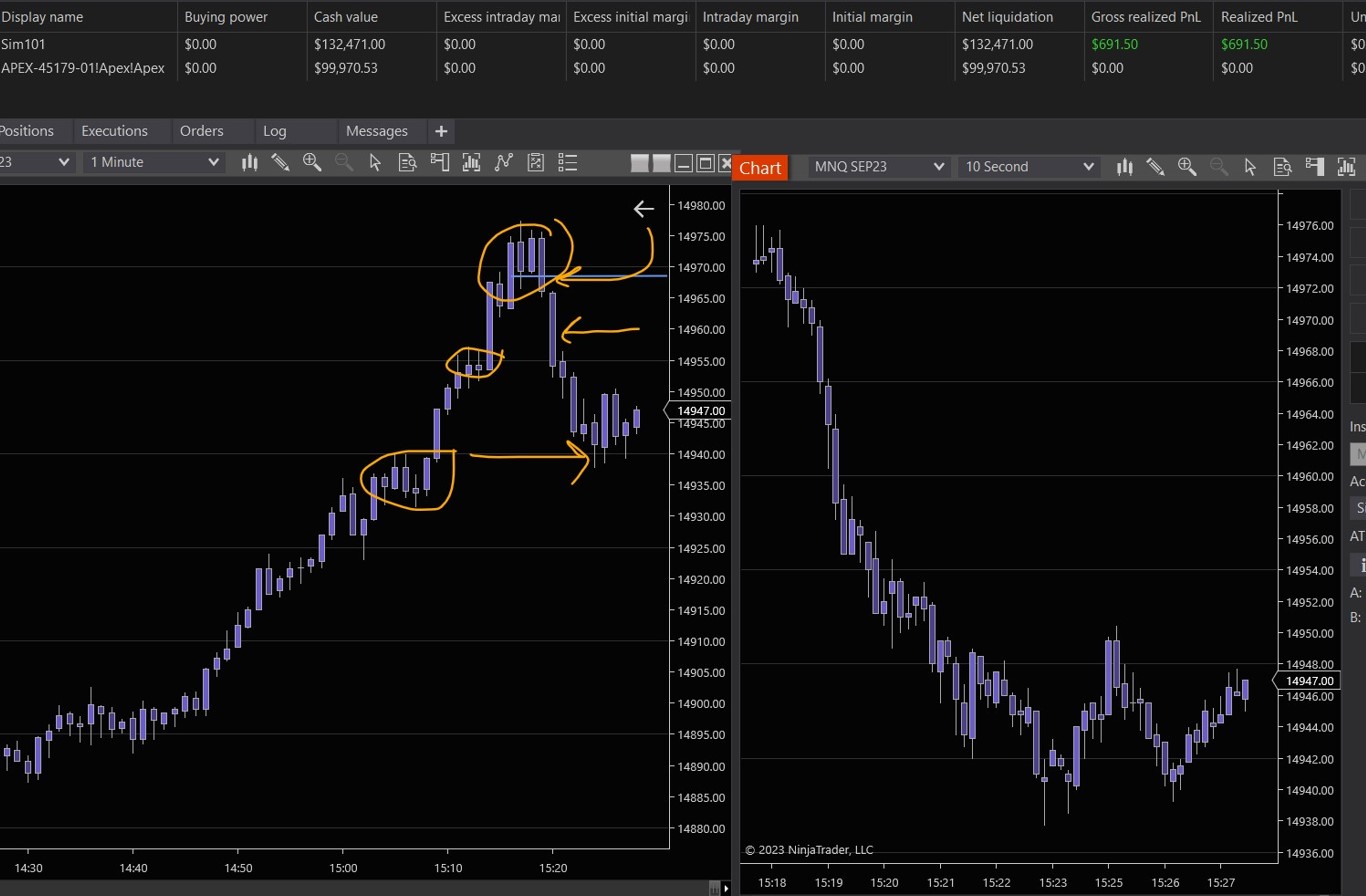Open strategies icon in 1 Minute chart toolbar
Viewport: 1366px width, 896px height.
click(503, 162)
